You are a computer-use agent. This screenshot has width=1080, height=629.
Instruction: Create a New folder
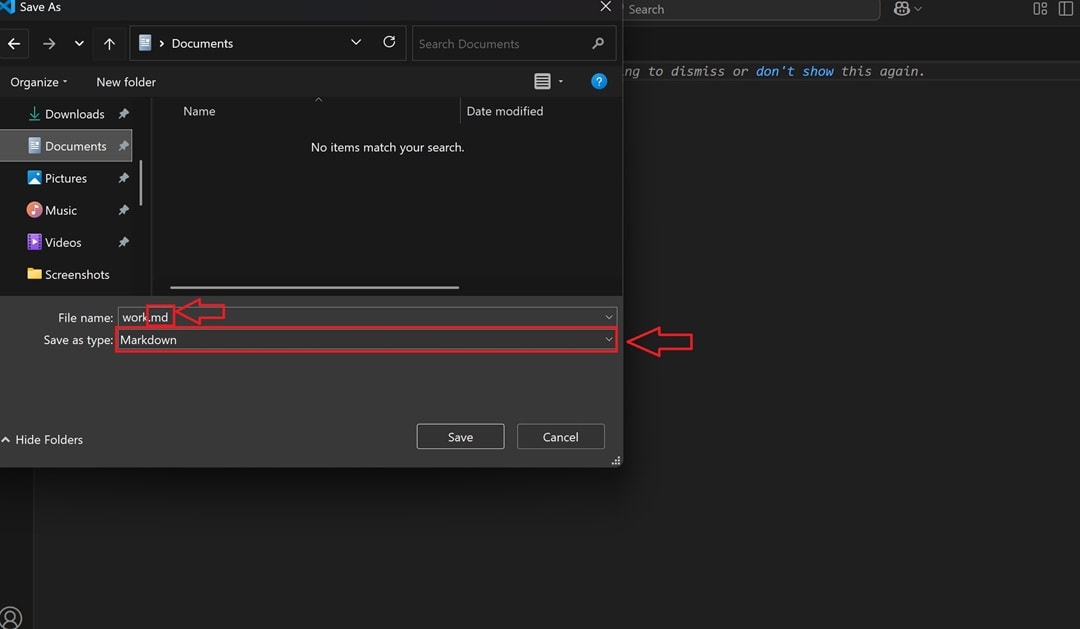pos(126,82)
